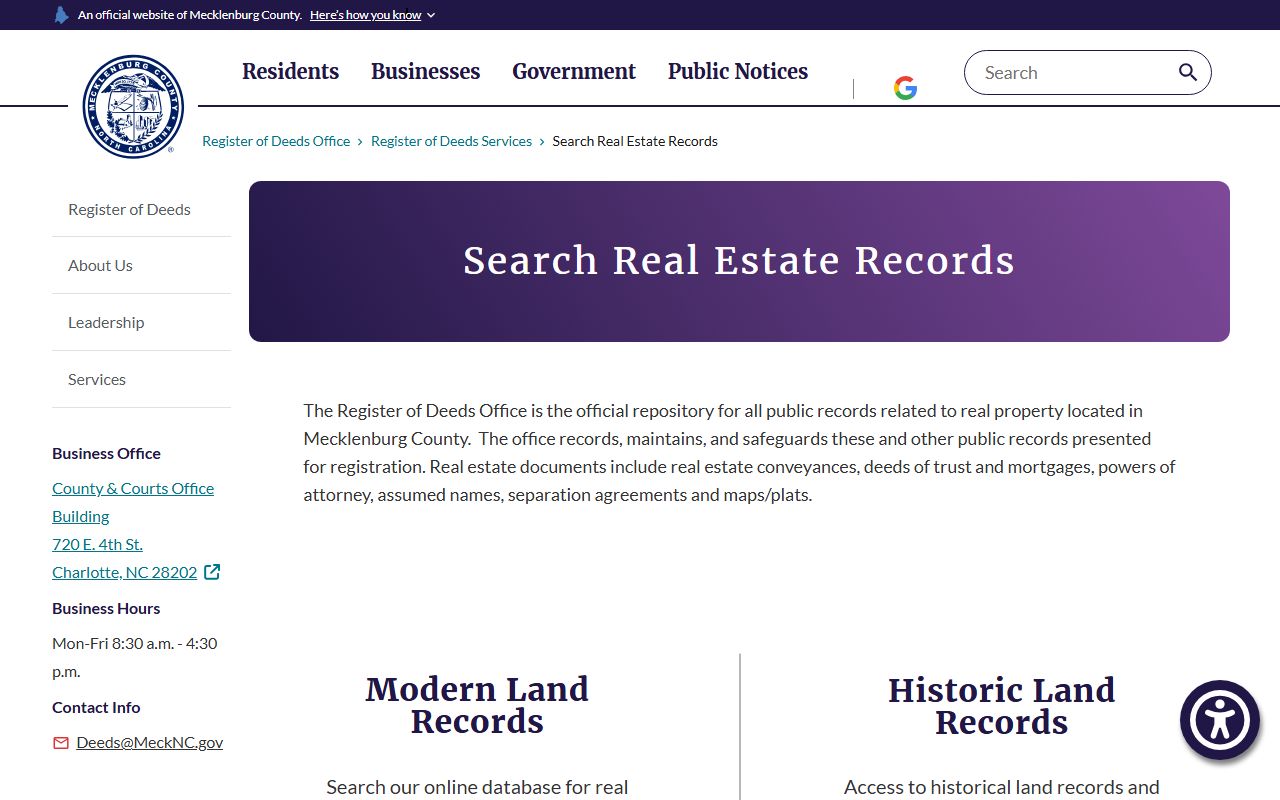The width and height of the screenshot is (1280, 800).
Task: Go to the Leadership sidebar page
Action: click(x=106, y=322)
